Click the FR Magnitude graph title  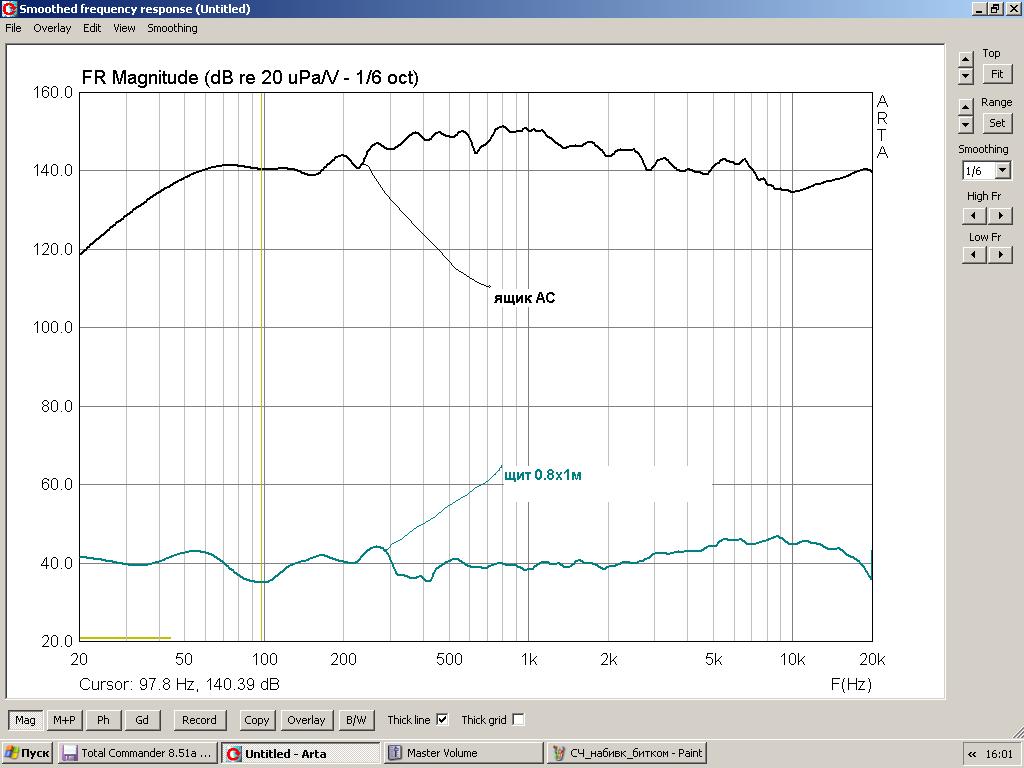[249, 77]
